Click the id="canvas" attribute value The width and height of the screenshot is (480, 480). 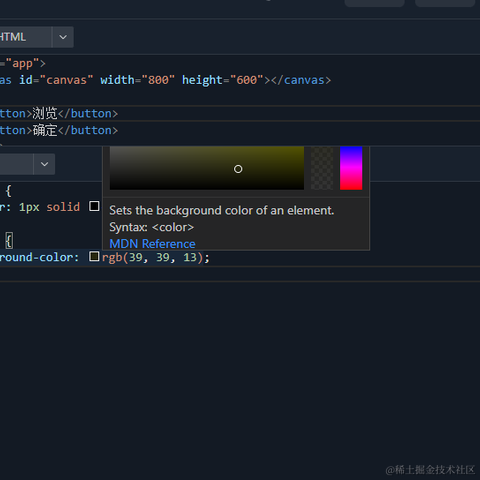point(66,80)
